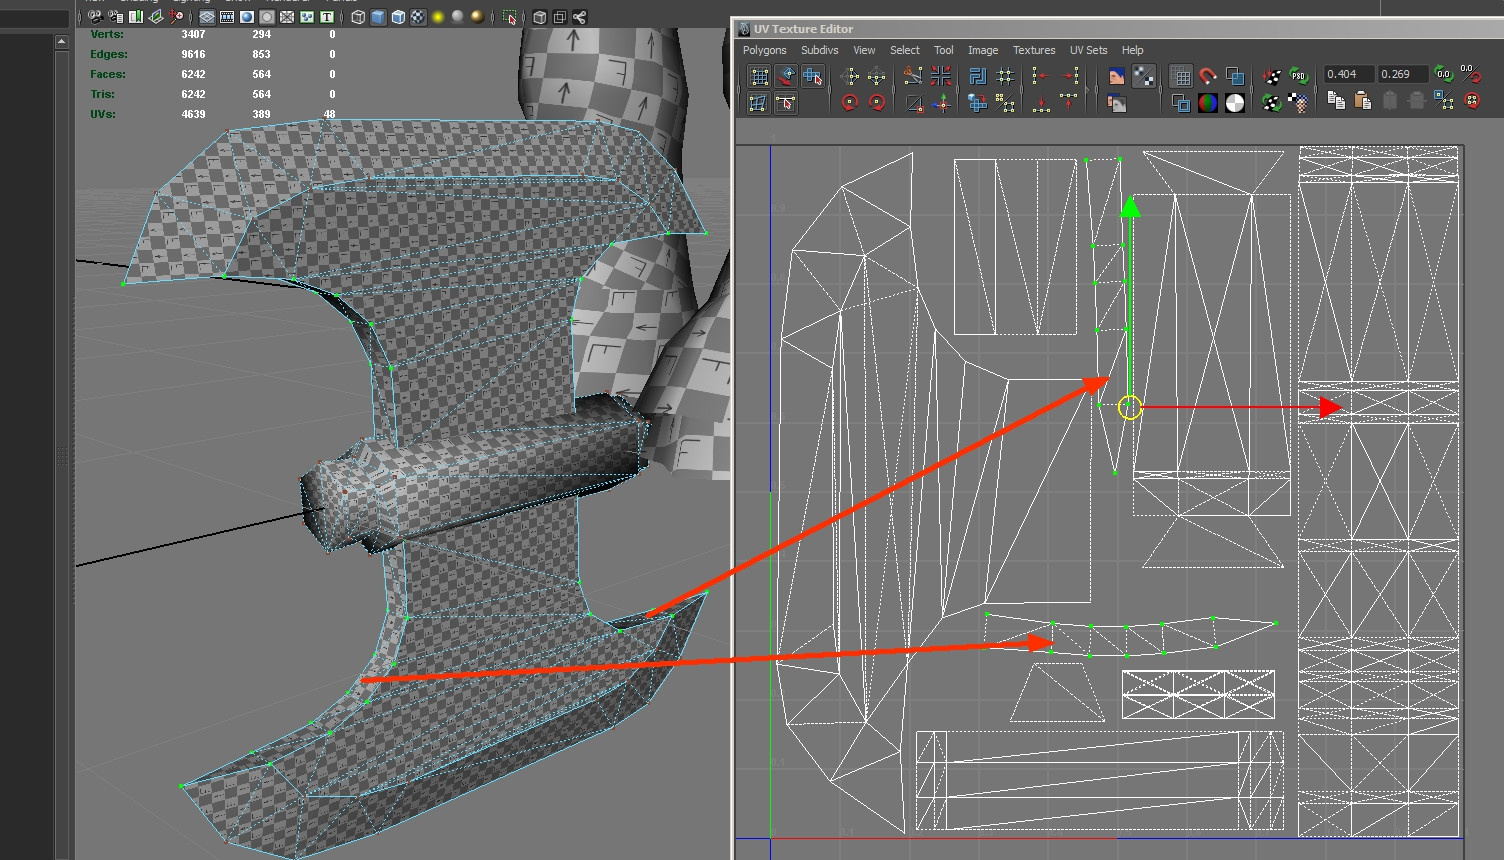Click the Image Plane icon in viewport toolbar
The width and height of the screenshot is (1504, 860).
[x=155, y=17]
